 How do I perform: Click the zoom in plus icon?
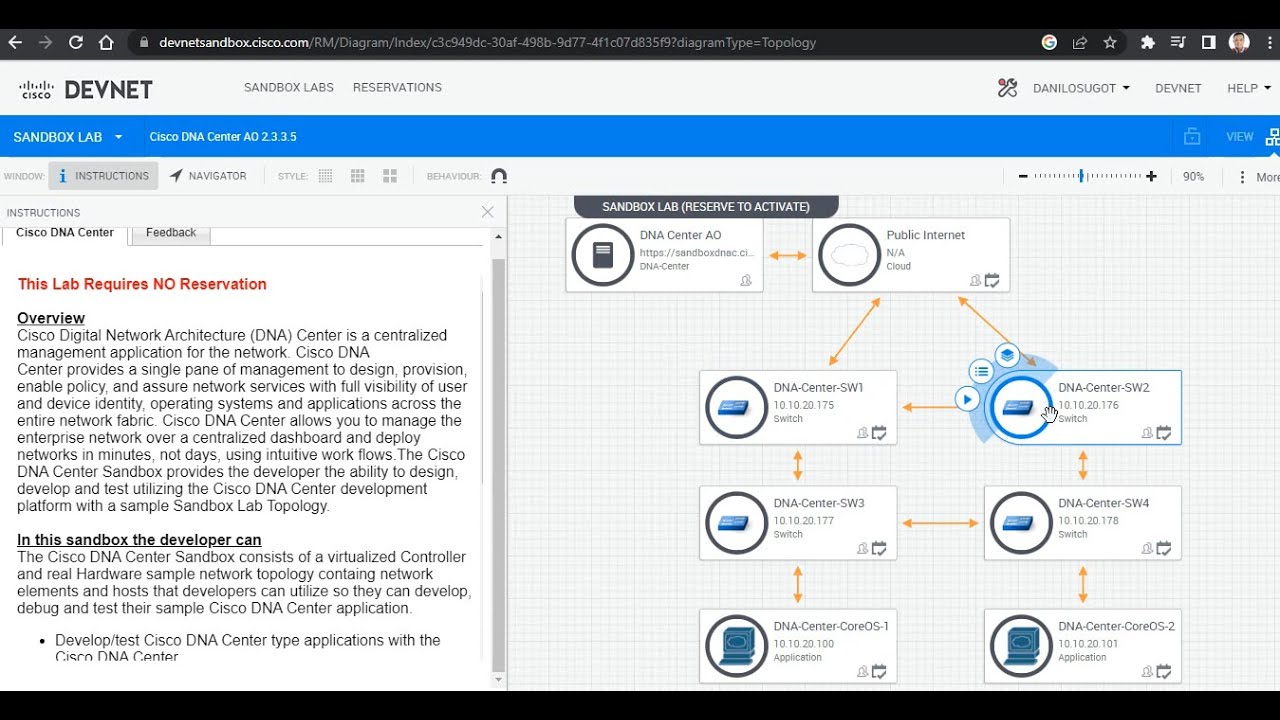[1151, 176]
